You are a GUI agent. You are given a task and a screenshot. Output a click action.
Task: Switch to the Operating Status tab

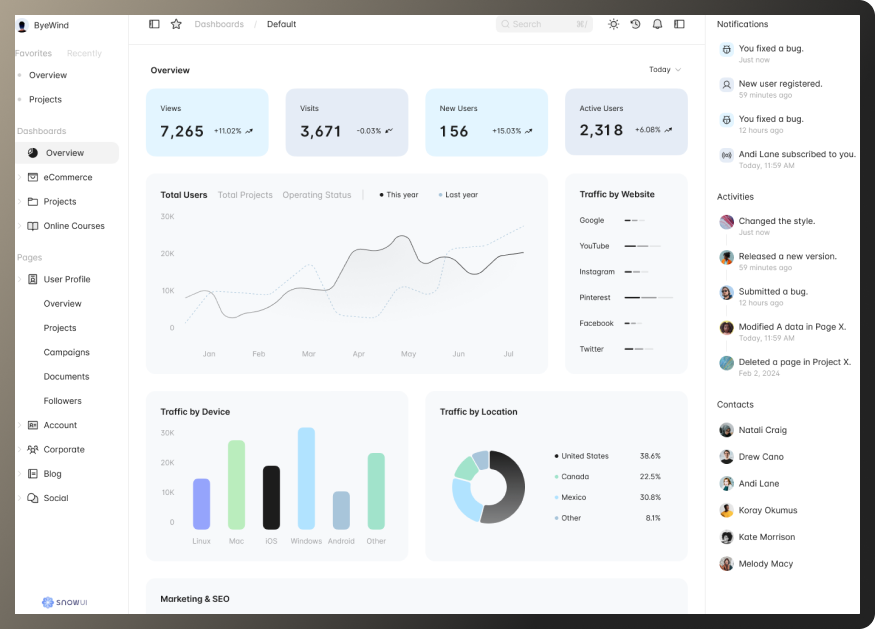coord(316,195)
